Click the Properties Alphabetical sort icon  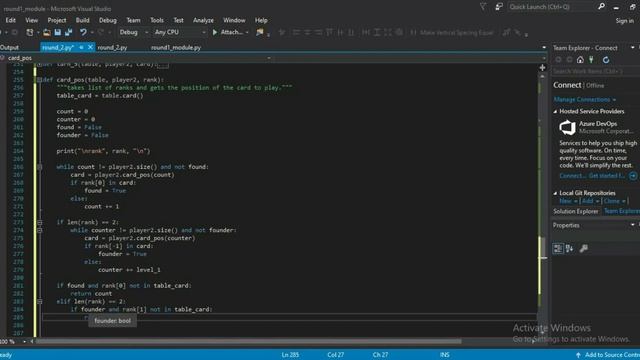(569, 249)
